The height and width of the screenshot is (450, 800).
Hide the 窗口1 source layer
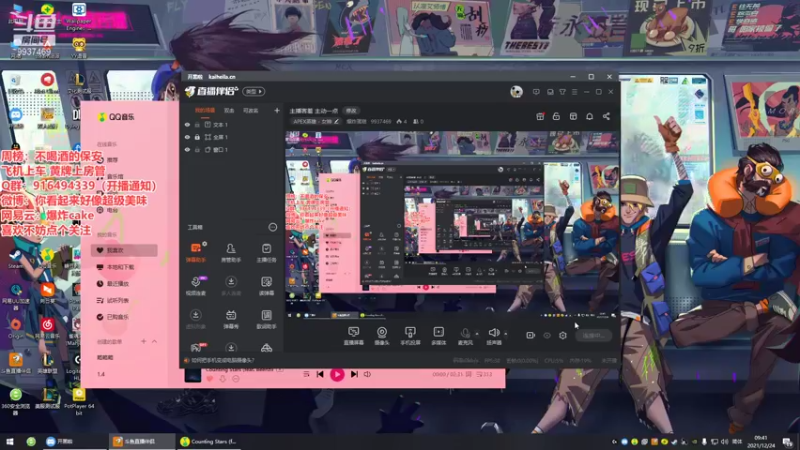point(187,149)
